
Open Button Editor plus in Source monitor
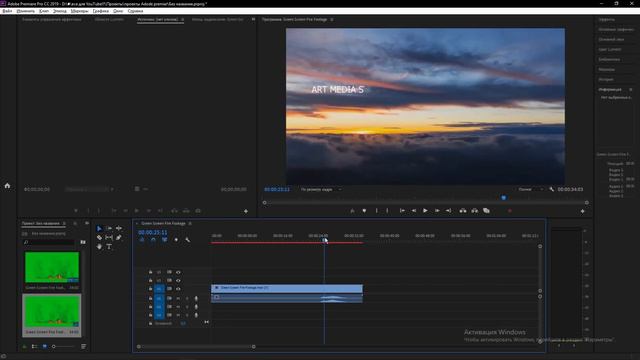pos(246,211)
